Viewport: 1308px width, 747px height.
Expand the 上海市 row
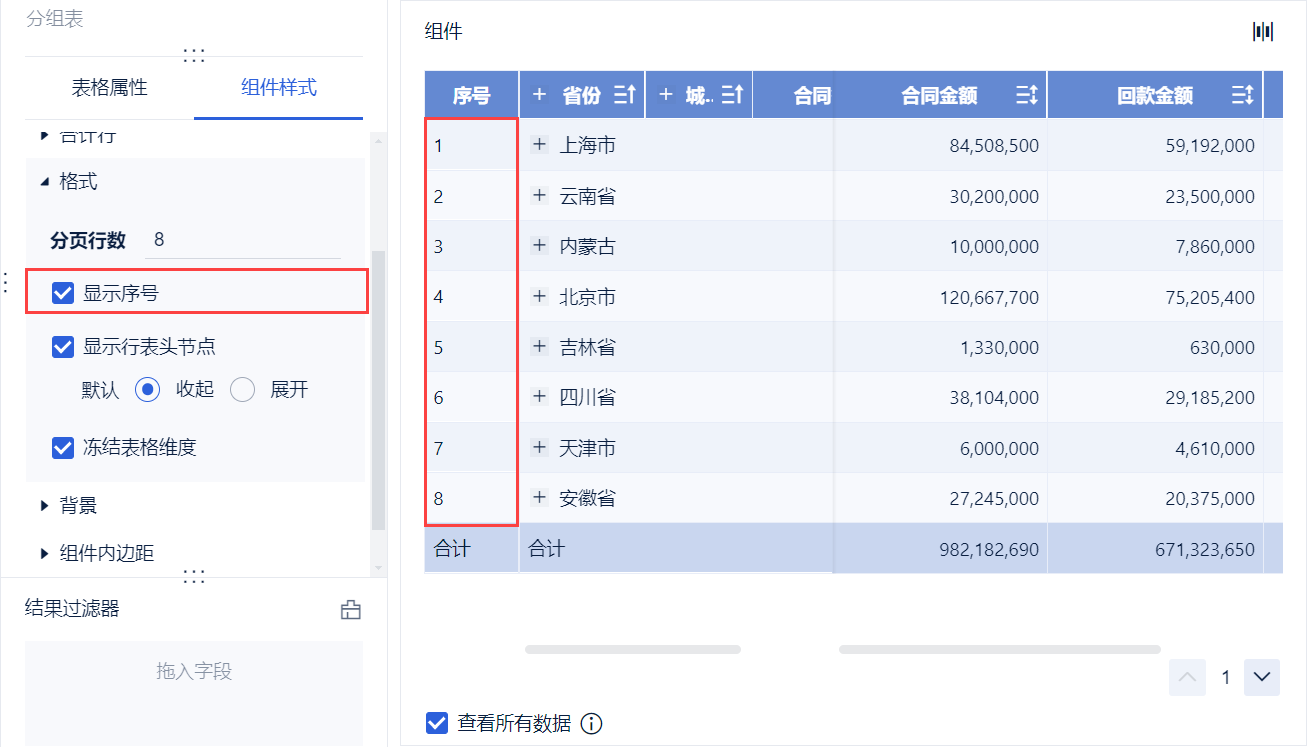tap(539, 145)
